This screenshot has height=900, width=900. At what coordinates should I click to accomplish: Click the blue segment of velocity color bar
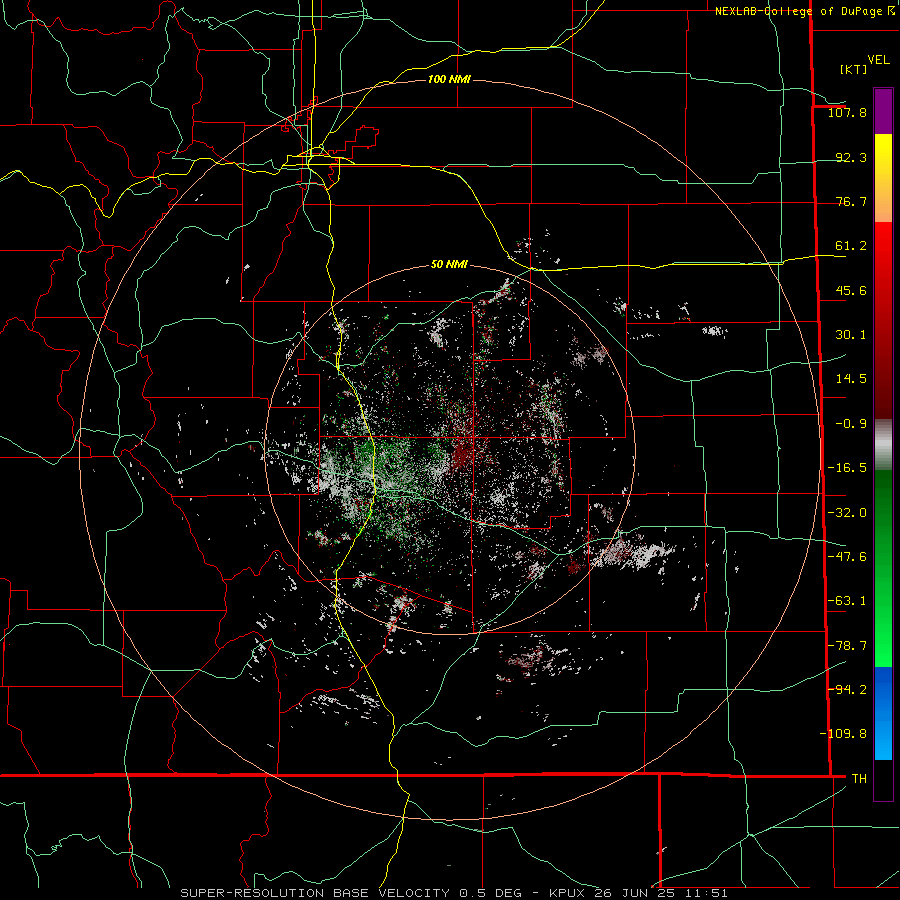click(883, 713)
